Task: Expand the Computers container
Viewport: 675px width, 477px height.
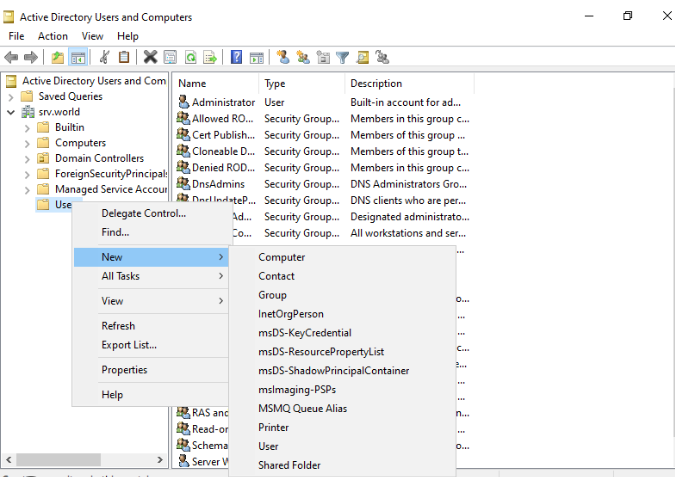Action: pyautogui.click(x=27, y=143)
